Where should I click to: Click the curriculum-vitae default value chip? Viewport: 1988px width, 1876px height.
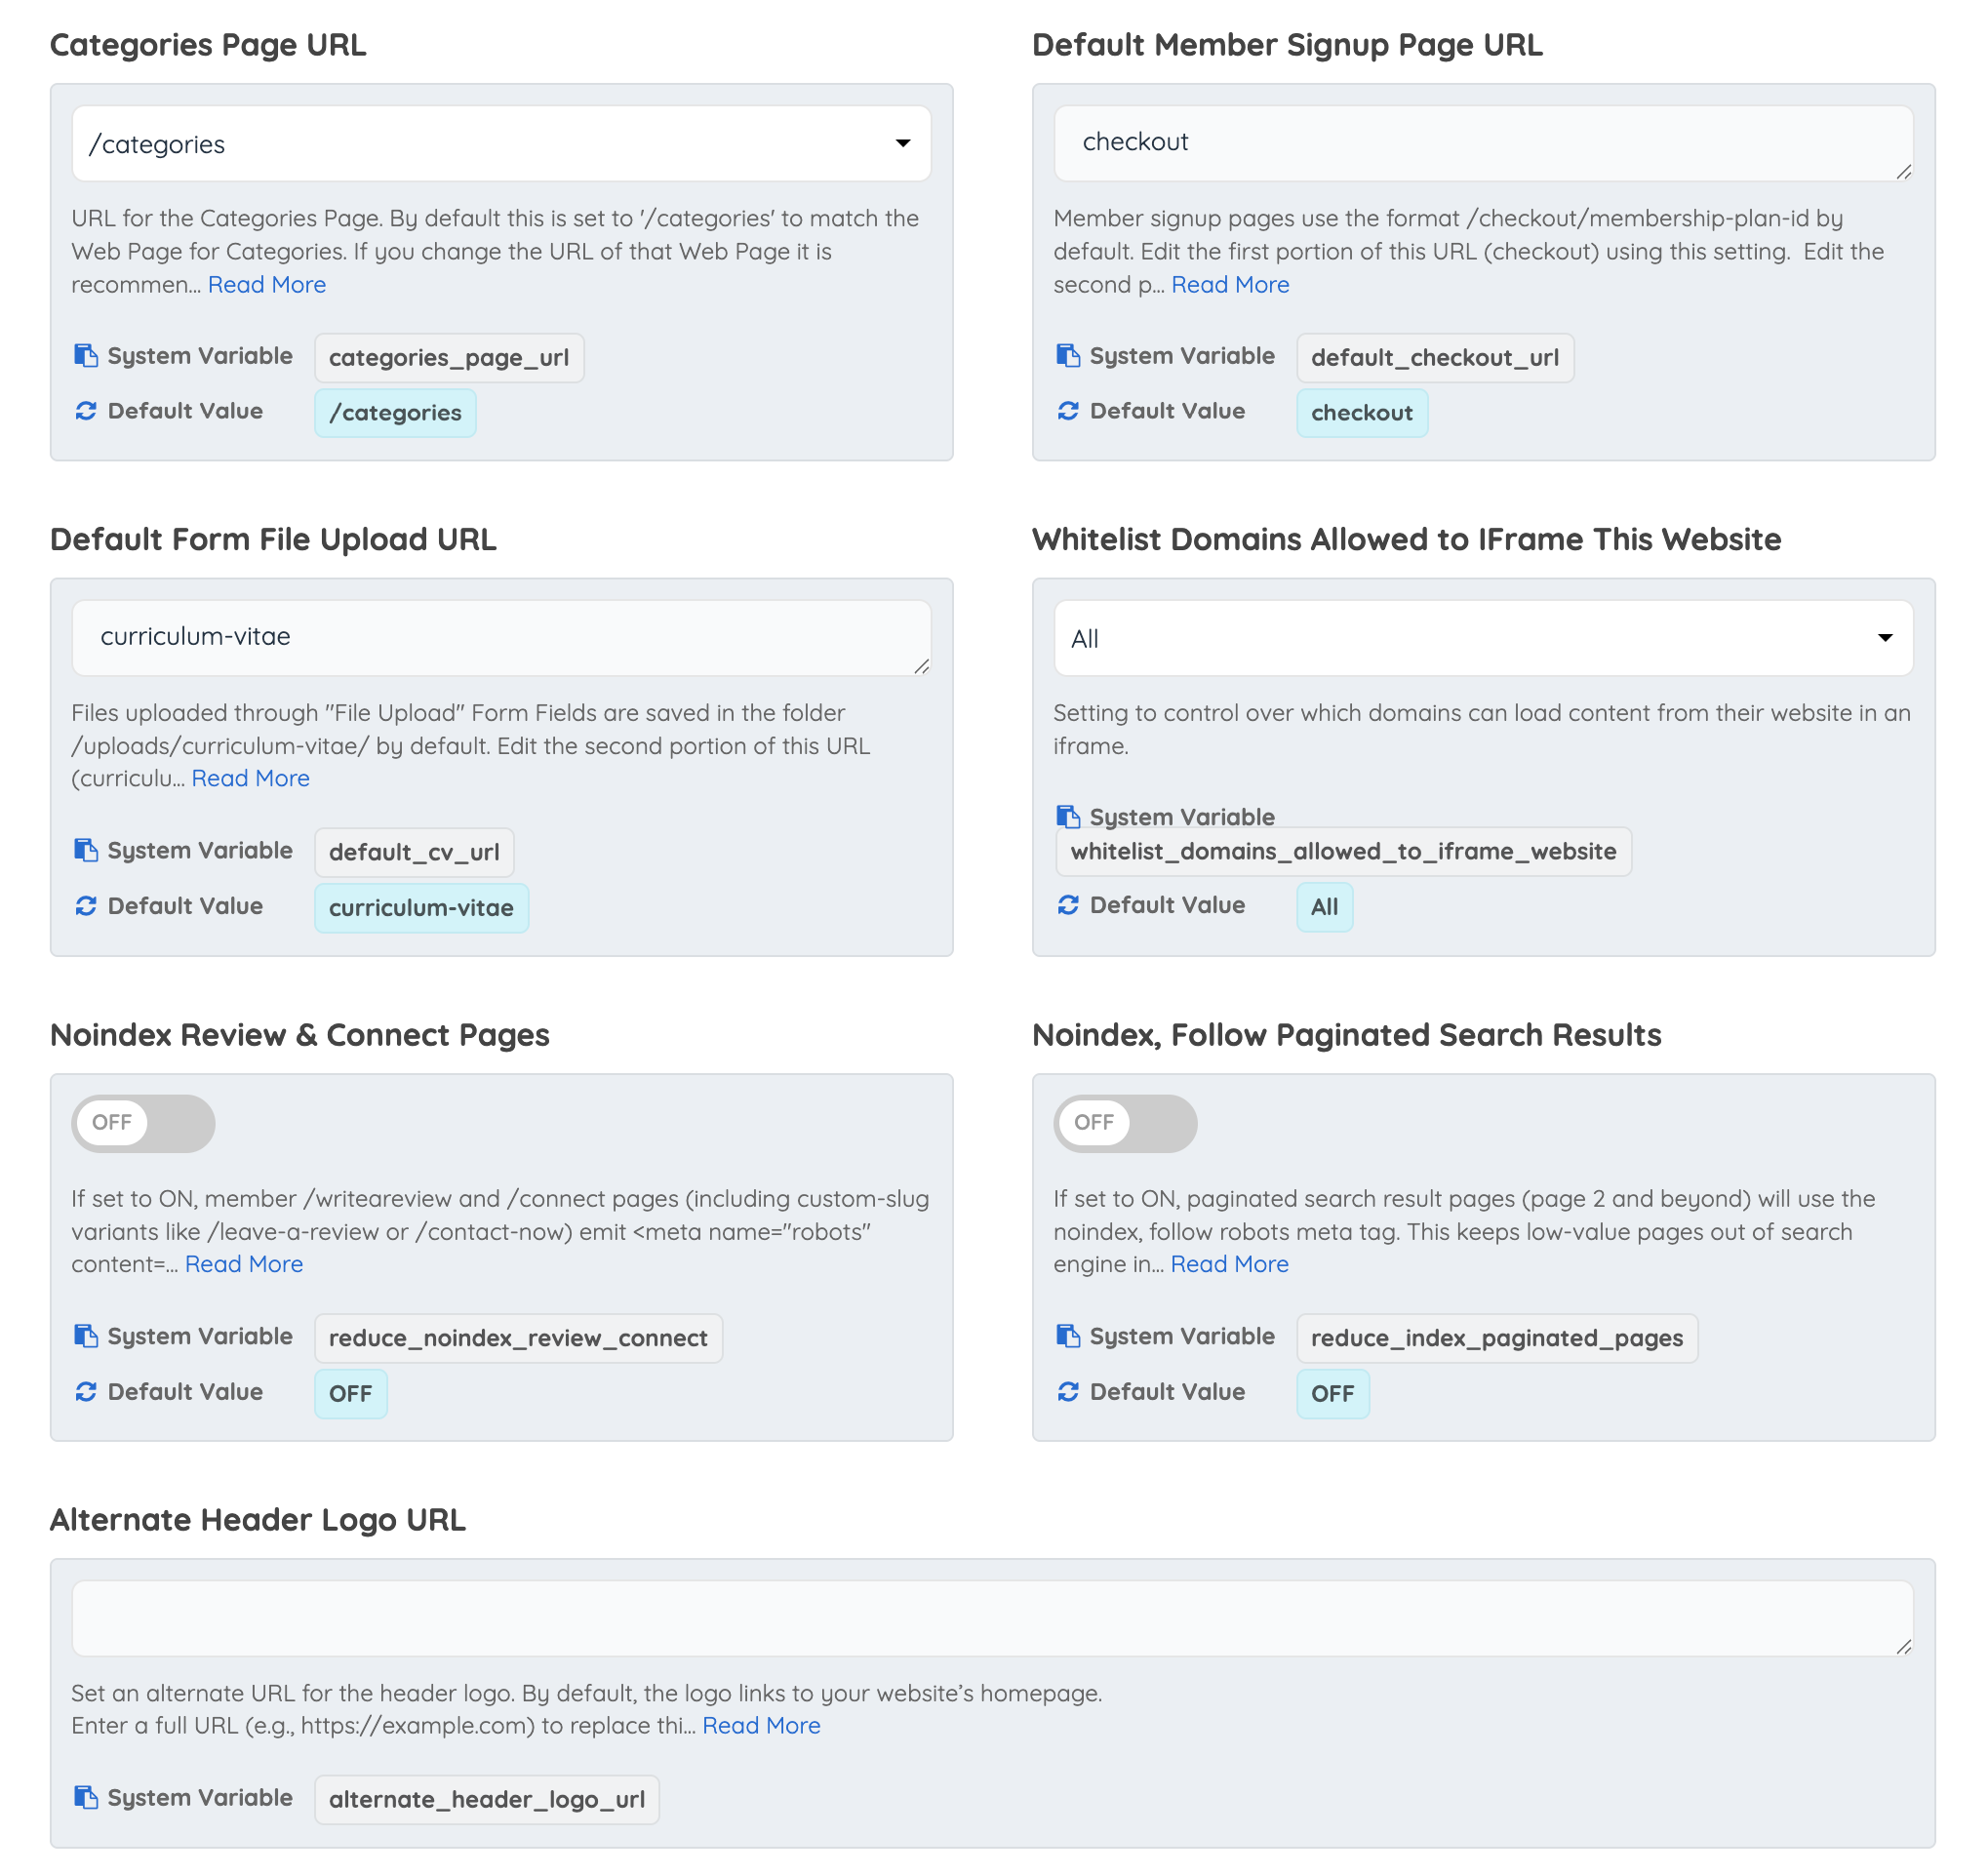[x=421, y=908]
